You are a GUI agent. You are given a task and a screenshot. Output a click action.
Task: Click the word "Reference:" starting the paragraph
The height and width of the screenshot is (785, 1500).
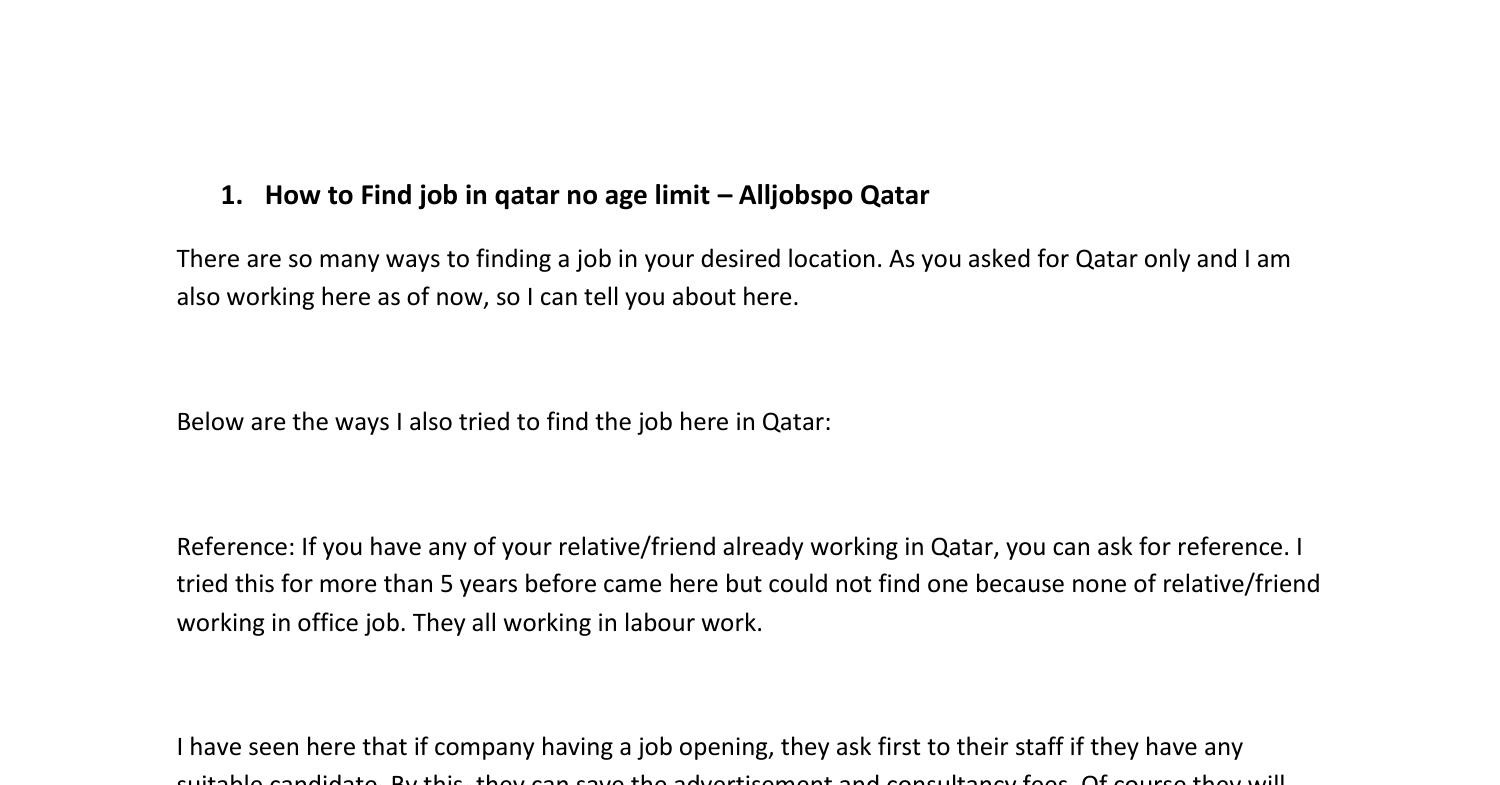point(236,547)
